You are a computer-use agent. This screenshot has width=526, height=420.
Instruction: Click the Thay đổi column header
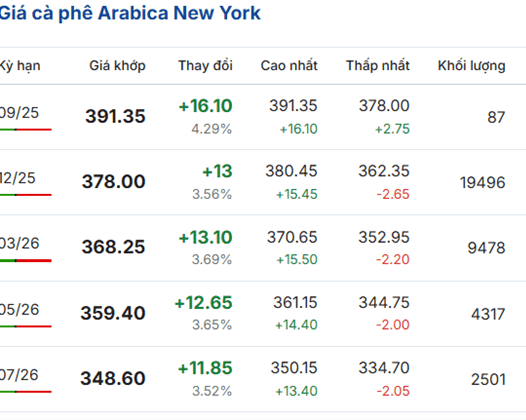coord(205,65)
